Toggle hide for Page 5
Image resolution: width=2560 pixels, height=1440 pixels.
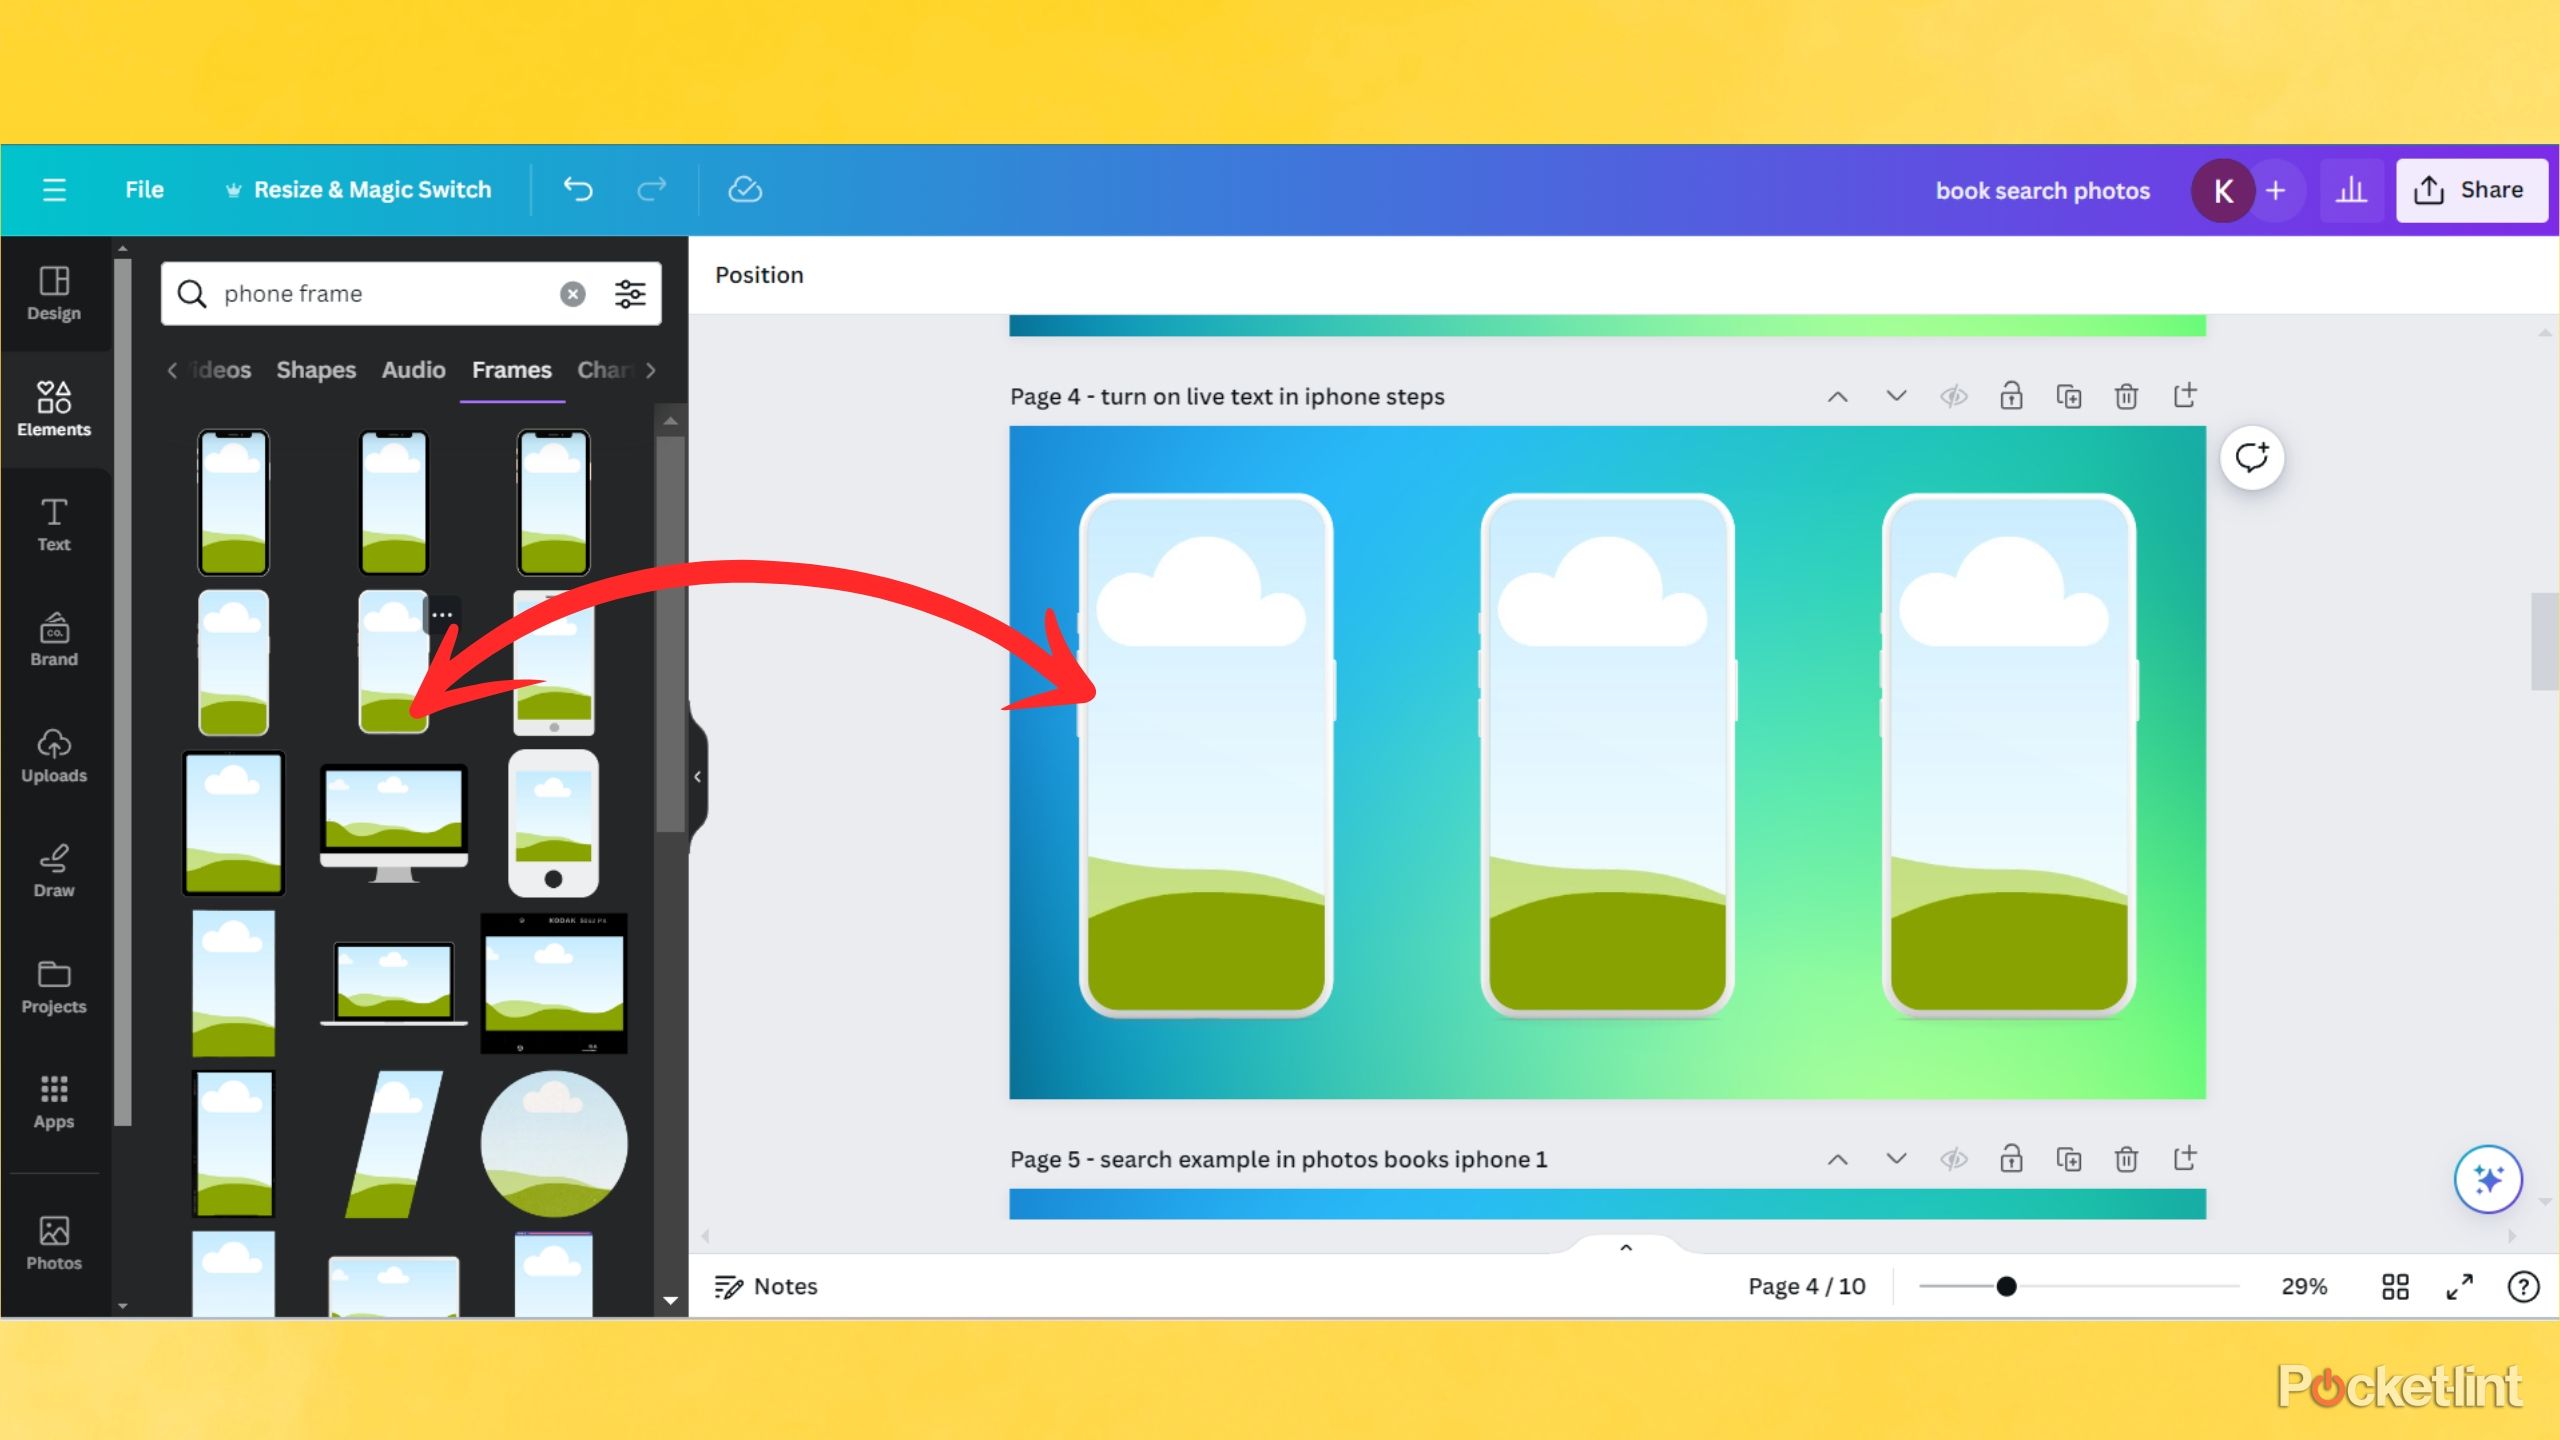tap(1953, 1159)
